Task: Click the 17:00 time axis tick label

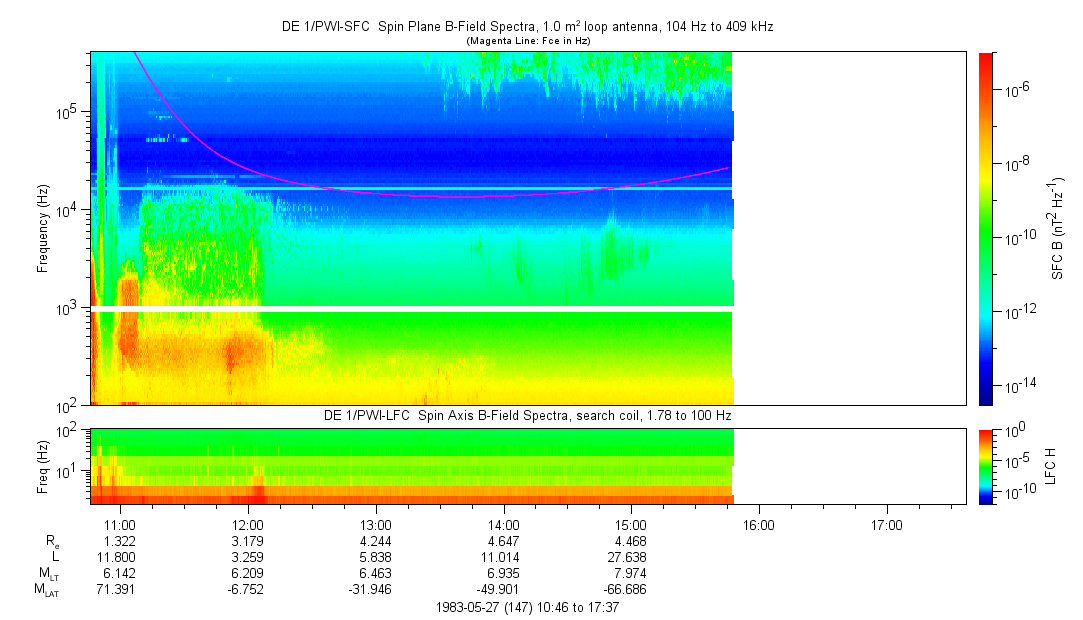Action: click(x=887, y=525)
